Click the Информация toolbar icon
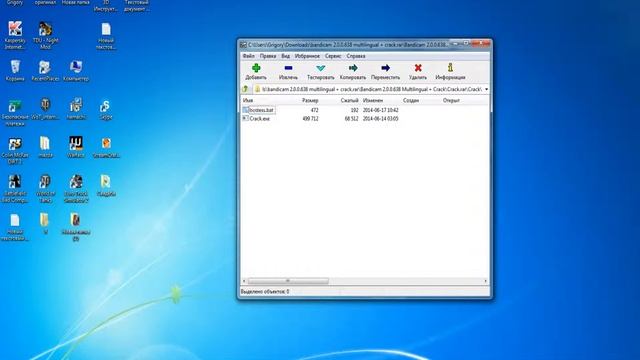640x360 pixels. coord(450,68)
